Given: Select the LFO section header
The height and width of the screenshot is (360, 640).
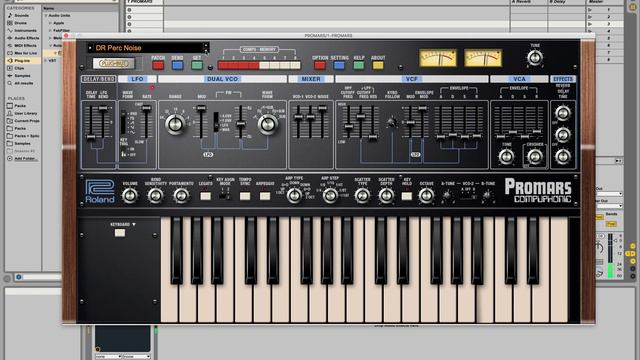Looking at the screenshot, I should (137, 79).
